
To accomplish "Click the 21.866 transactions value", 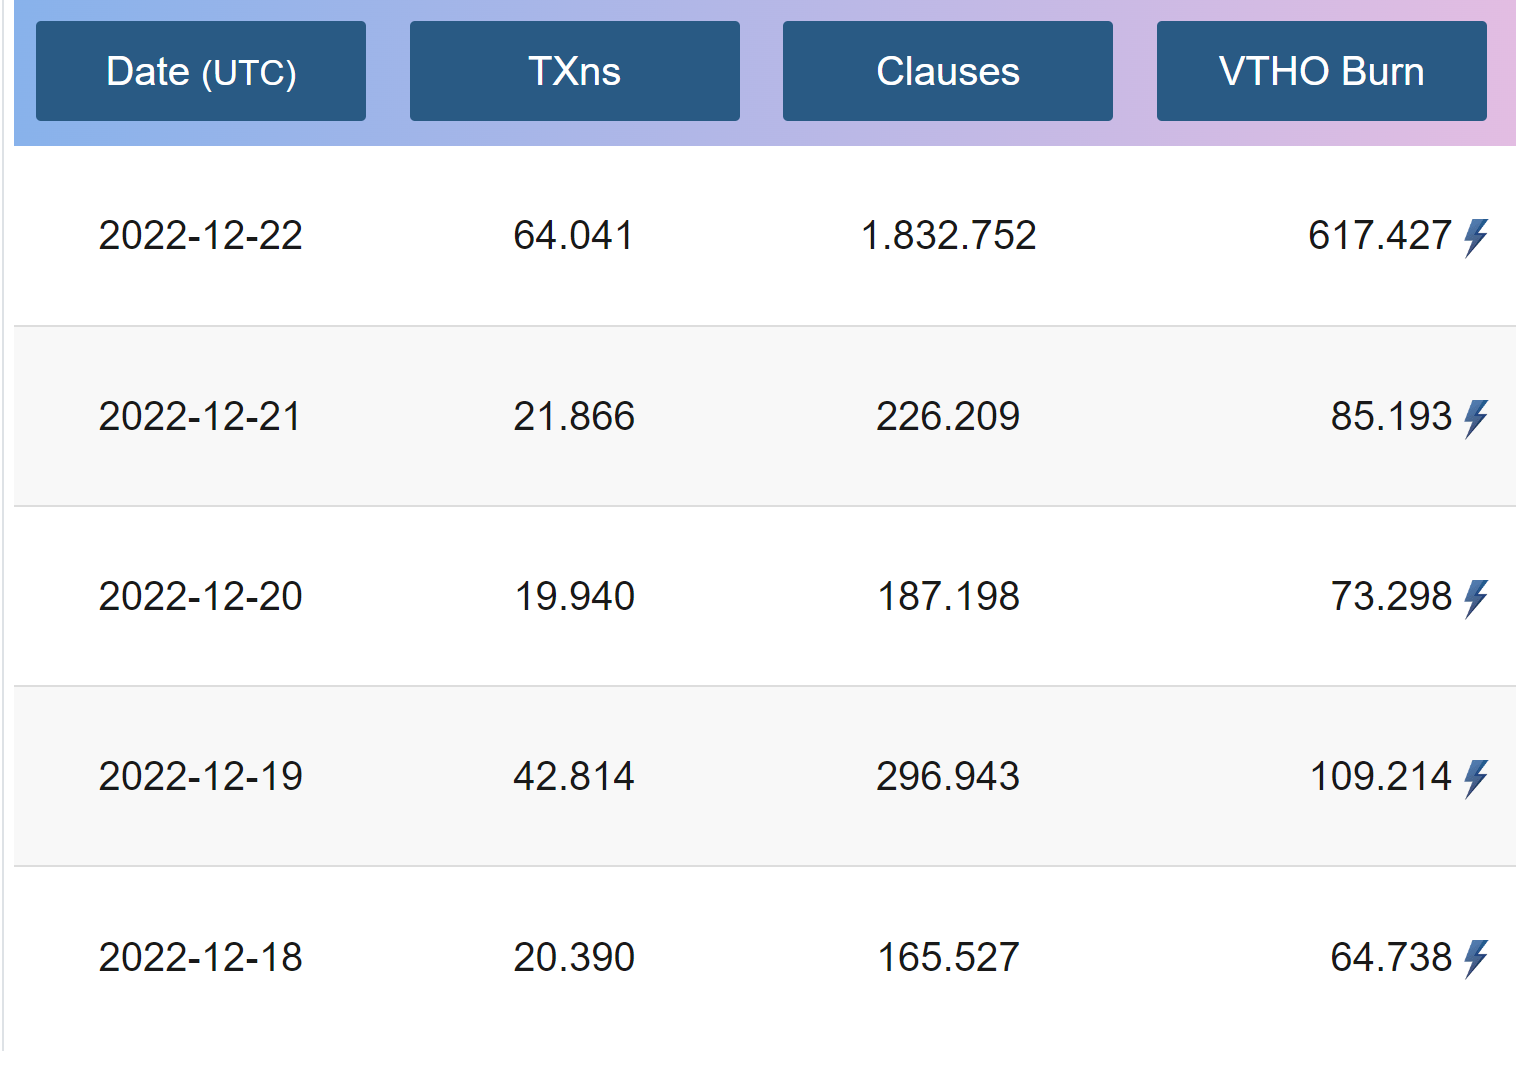I will click(574, 416).
